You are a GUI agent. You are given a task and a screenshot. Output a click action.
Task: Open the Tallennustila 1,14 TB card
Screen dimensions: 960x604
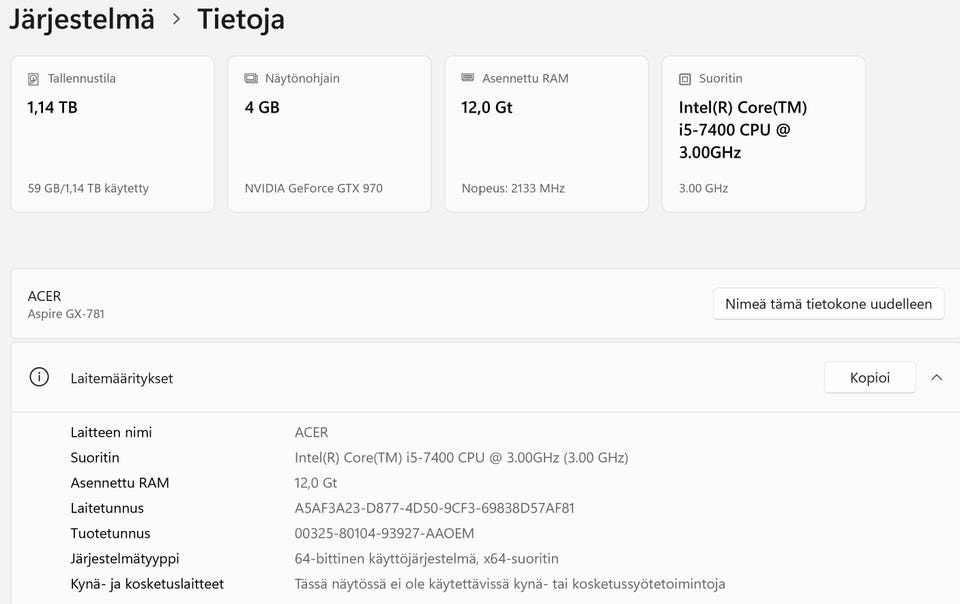pyautogui.click(x=112, y=135)
